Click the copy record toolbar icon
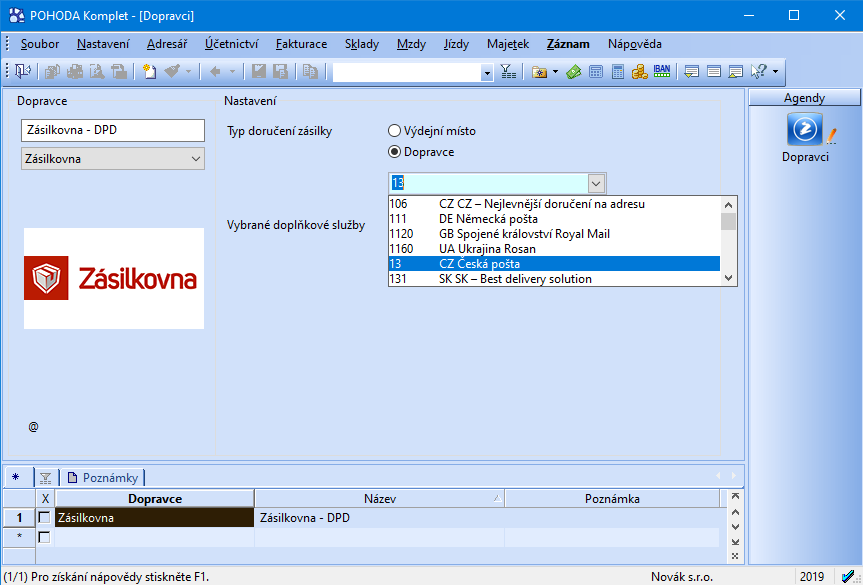863x585 pixels. coord(310,72)
